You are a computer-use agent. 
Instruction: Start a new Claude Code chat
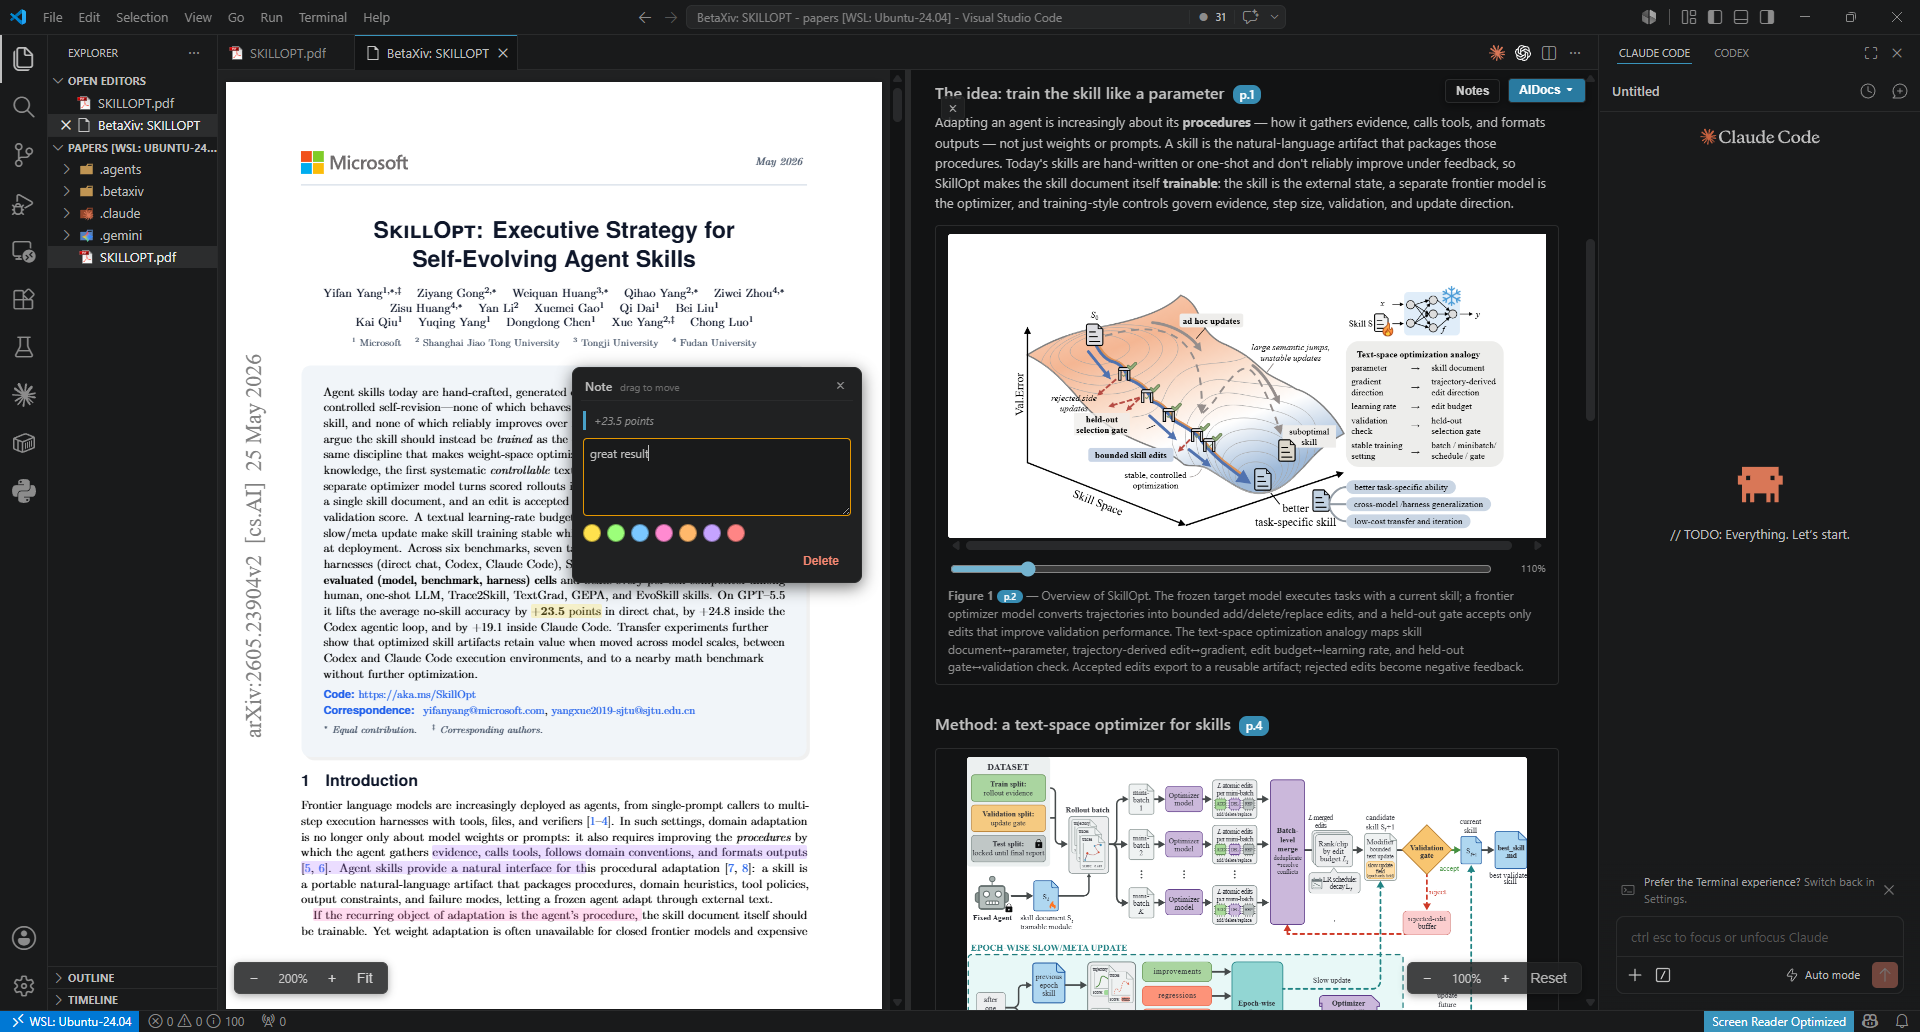coord(1900,91)
